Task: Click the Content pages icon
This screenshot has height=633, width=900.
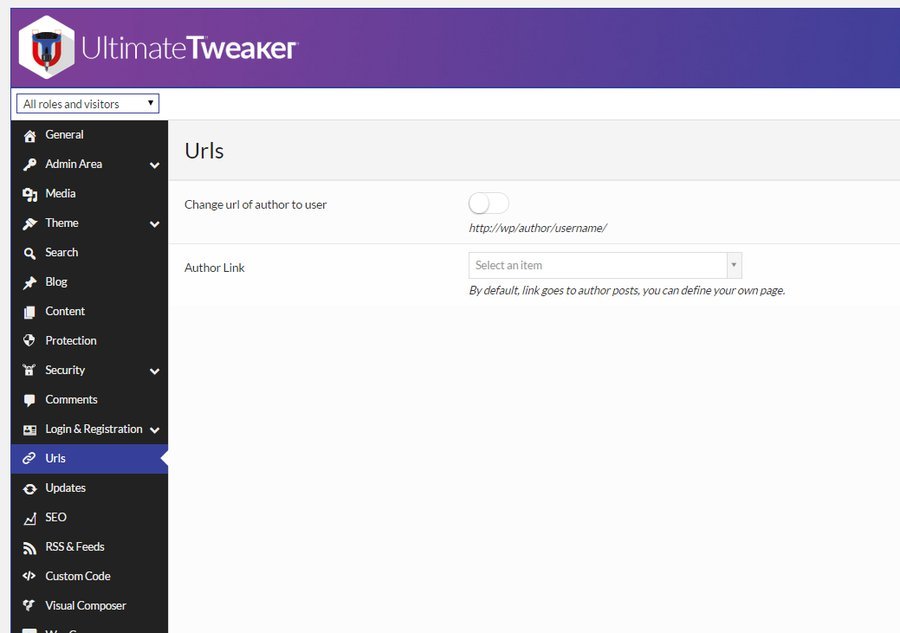Action: [30, 312]
